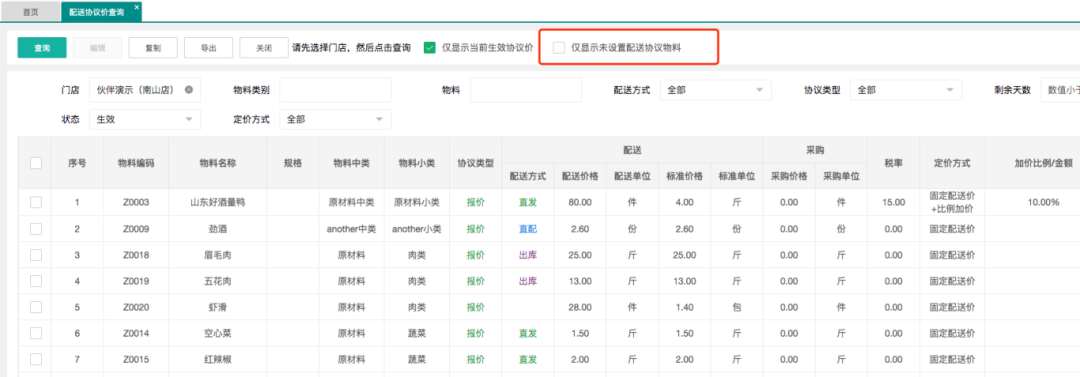Click another中类 category cell

(x=351, y=228)
